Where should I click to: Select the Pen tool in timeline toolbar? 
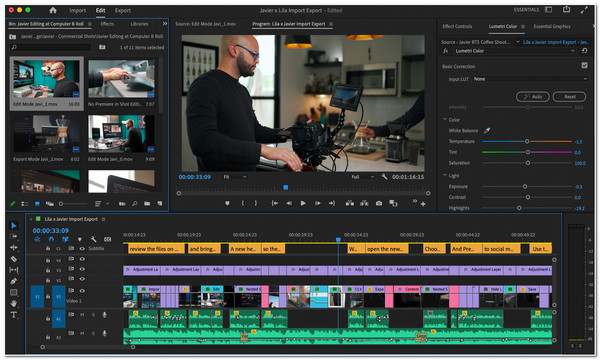coord(14,281)
